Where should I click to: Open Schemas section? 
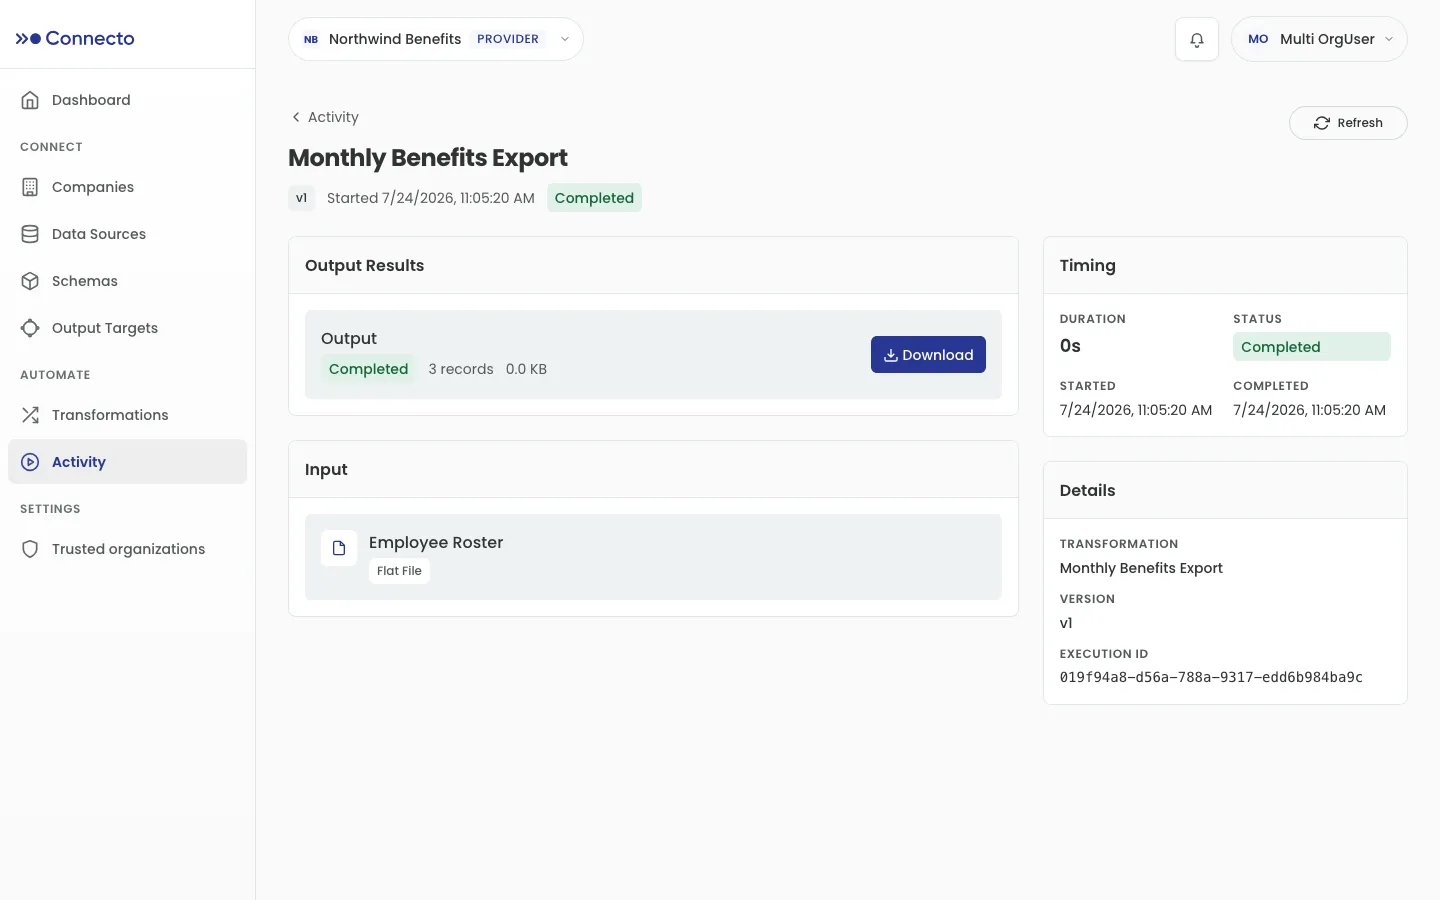127,281
